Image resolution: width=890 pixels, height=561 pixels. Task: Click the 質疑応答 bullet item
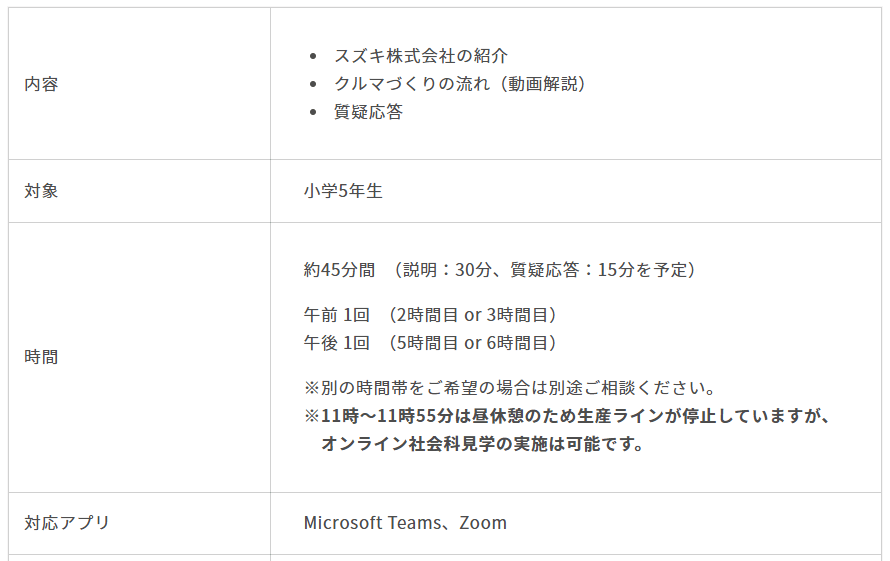click(368, 112)
